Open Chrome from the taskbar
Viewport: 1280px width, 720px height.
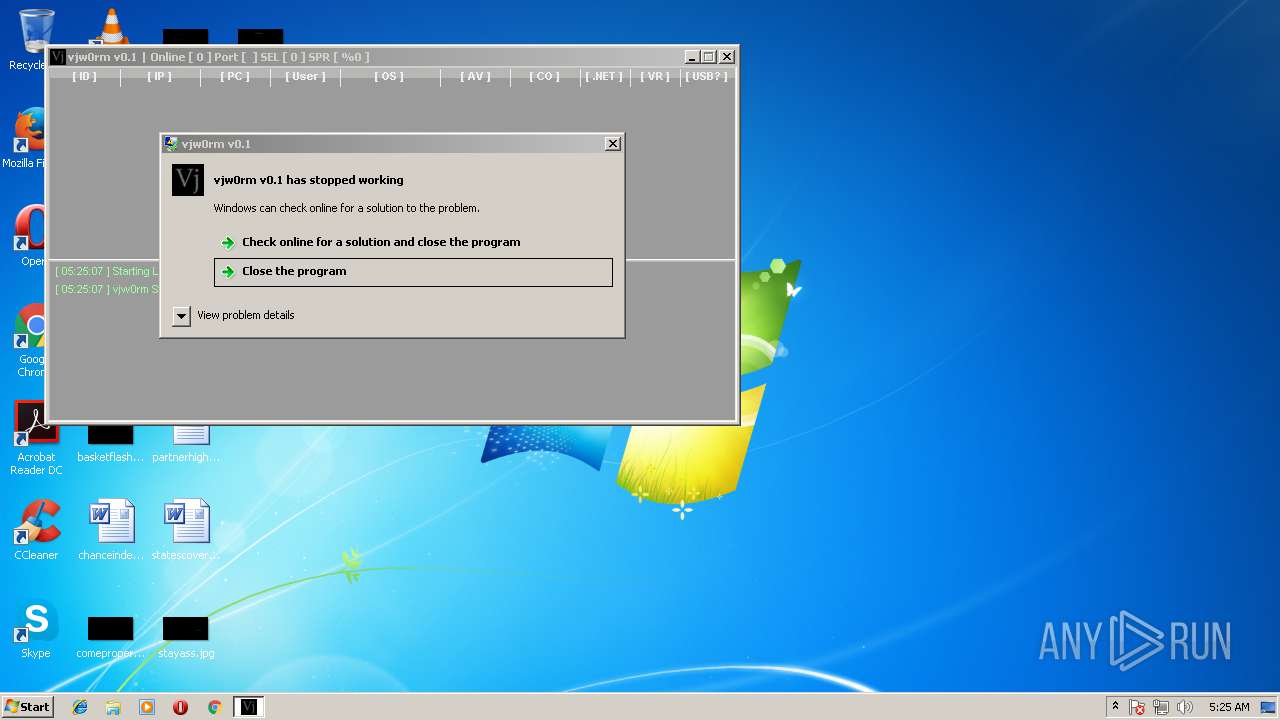pyautogui.click(x=214, y=707)
